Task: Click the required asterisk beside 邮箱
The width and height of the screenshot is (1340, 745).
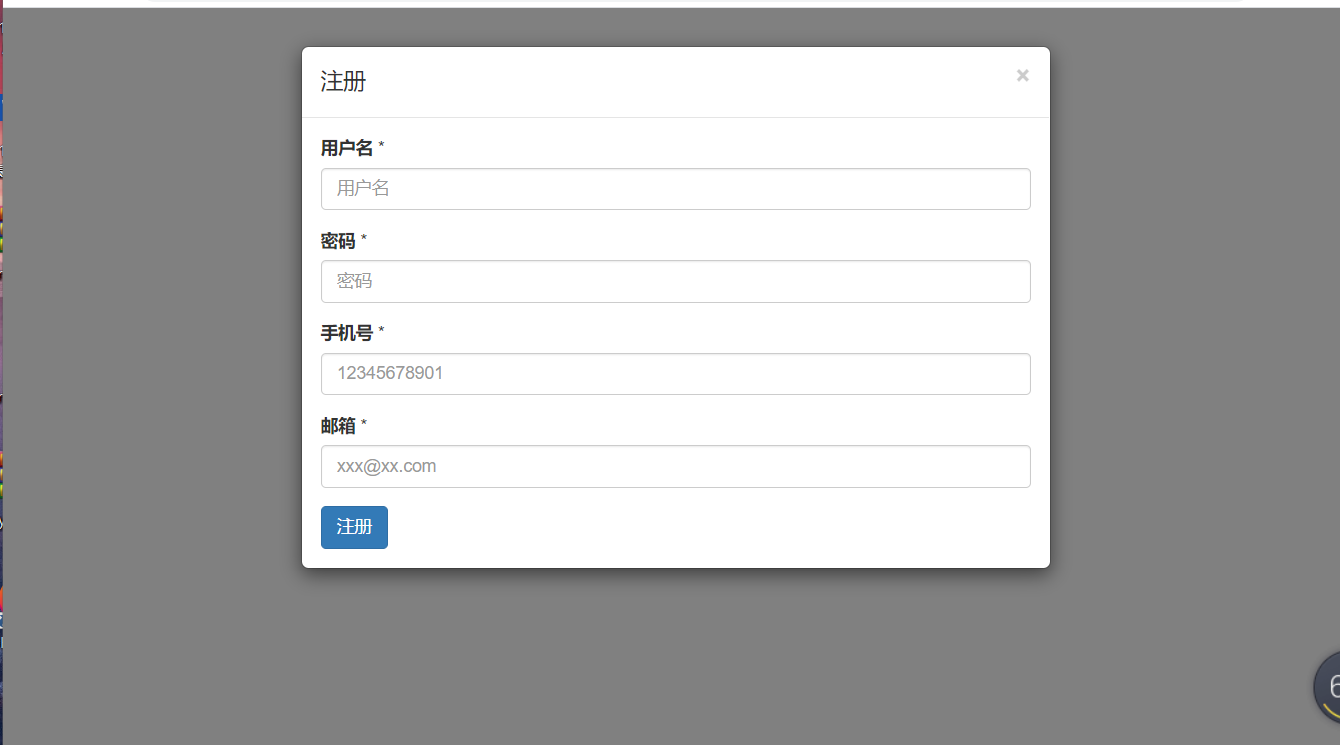Action: (363, 421)
